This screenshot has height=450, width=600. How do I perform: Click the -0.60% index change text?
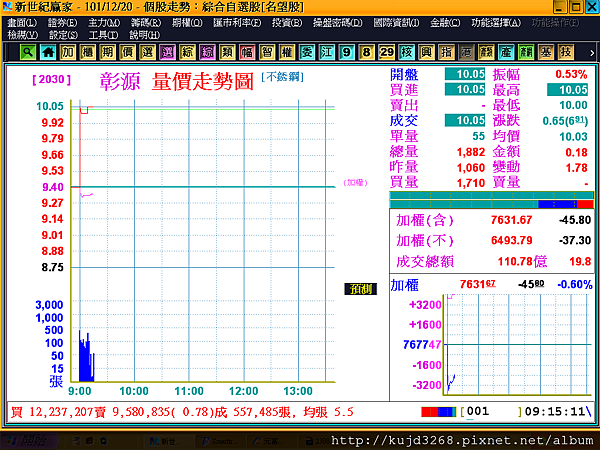[x=575, y=284]
